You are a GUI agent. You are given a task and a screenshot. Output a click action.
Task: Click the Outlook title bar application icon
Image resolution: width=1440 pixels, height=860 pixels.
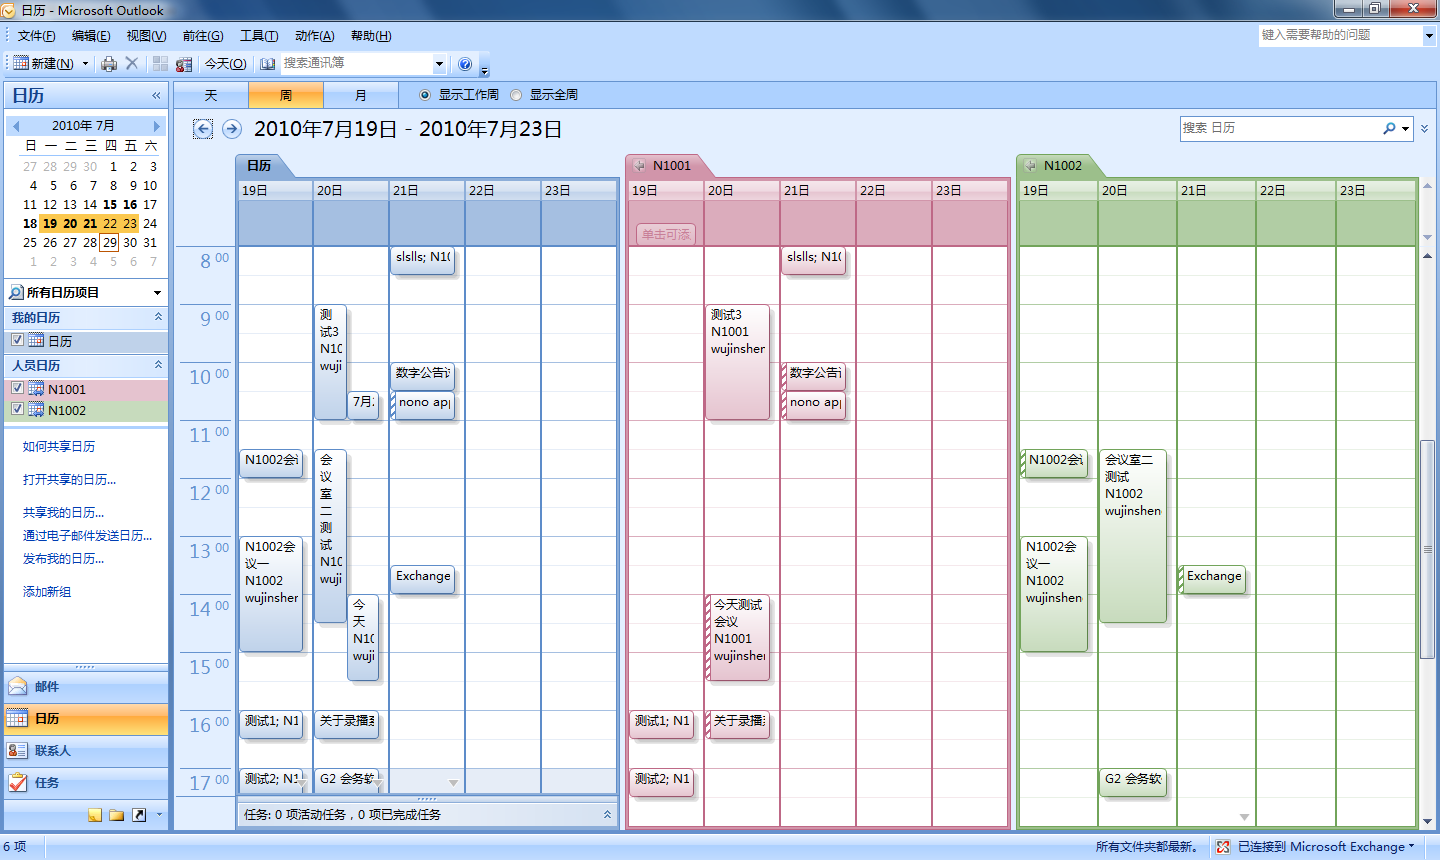(x=9, y=10)
